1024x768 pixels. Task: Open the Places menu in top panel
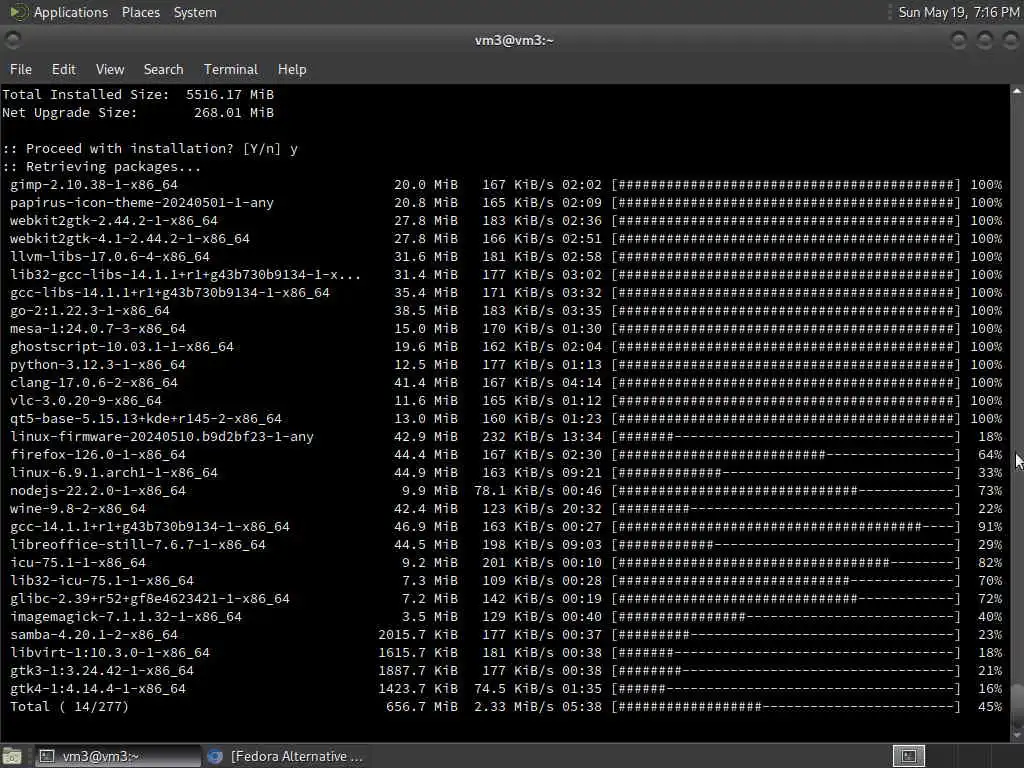(x=140, y=12)
